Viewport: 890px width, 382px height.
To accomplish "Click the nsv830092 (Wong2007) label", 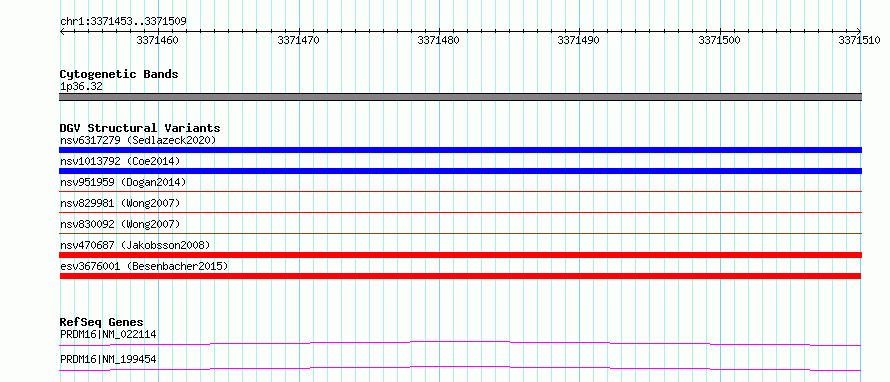I will tap(120, 224).
